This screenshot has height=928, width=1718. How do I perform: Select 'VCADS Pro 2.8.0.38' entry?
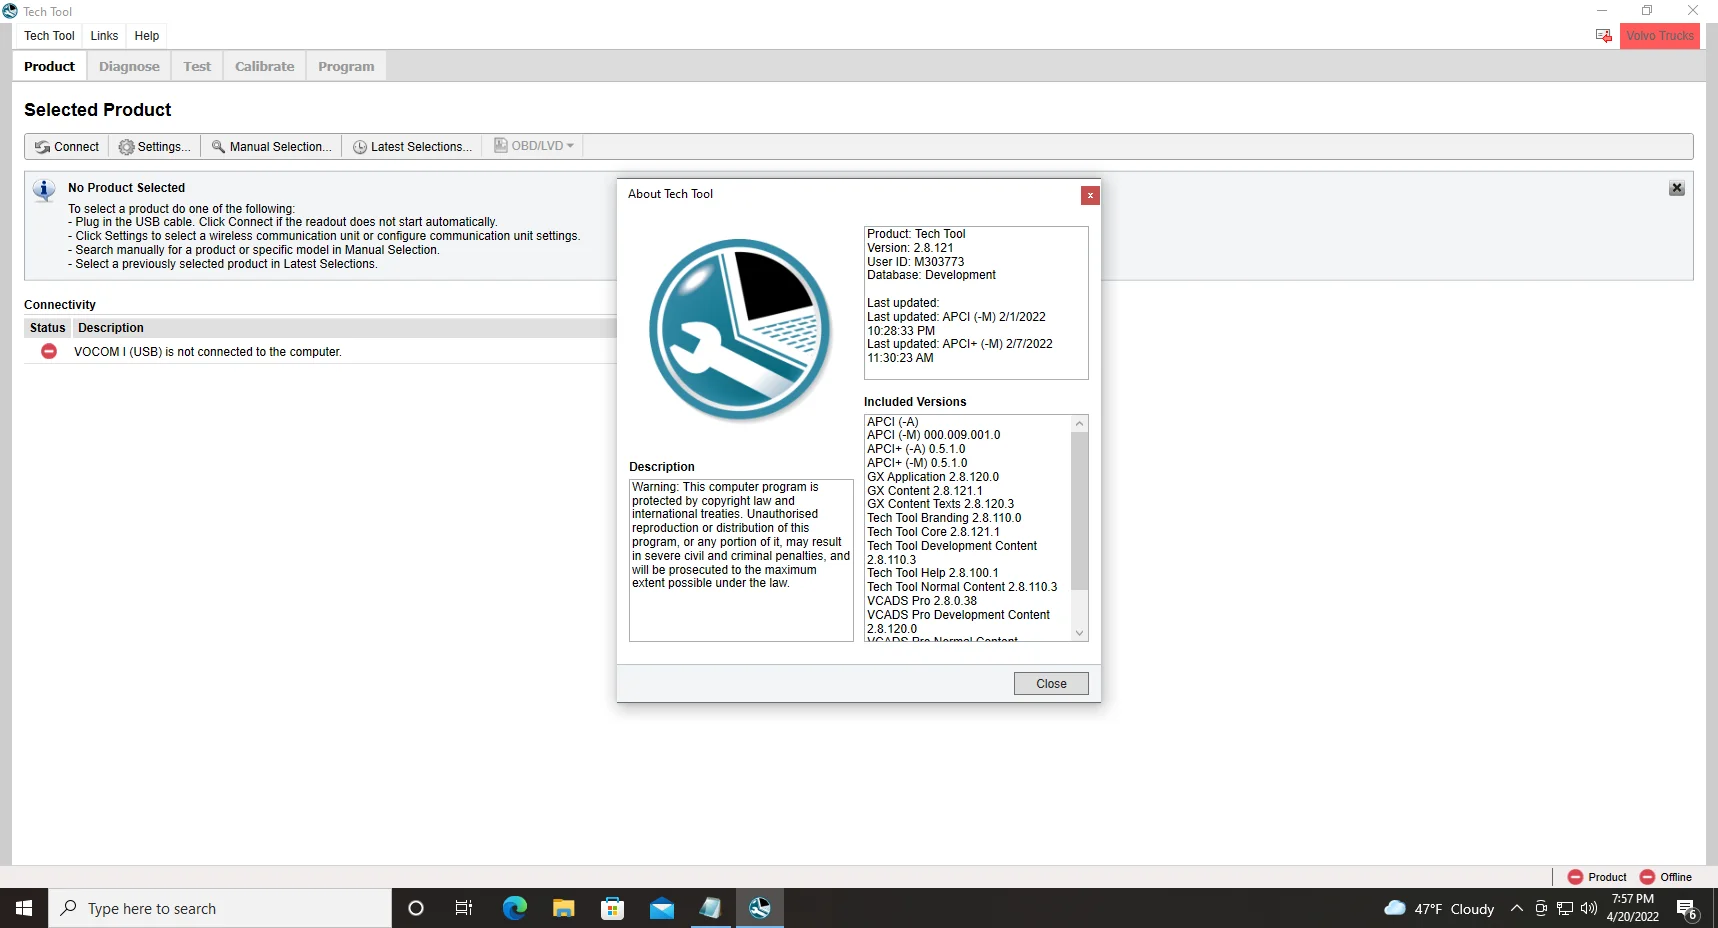coord(922,601)
